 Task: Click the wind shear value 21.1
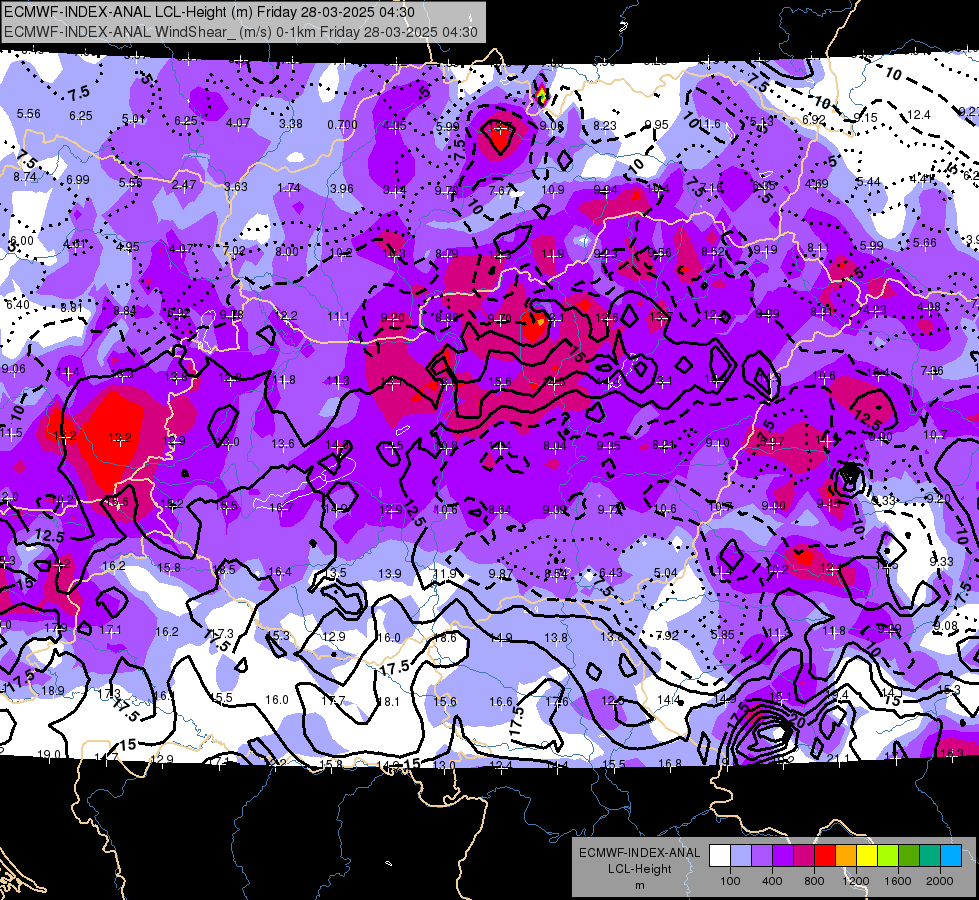click(x=838, y=759)
